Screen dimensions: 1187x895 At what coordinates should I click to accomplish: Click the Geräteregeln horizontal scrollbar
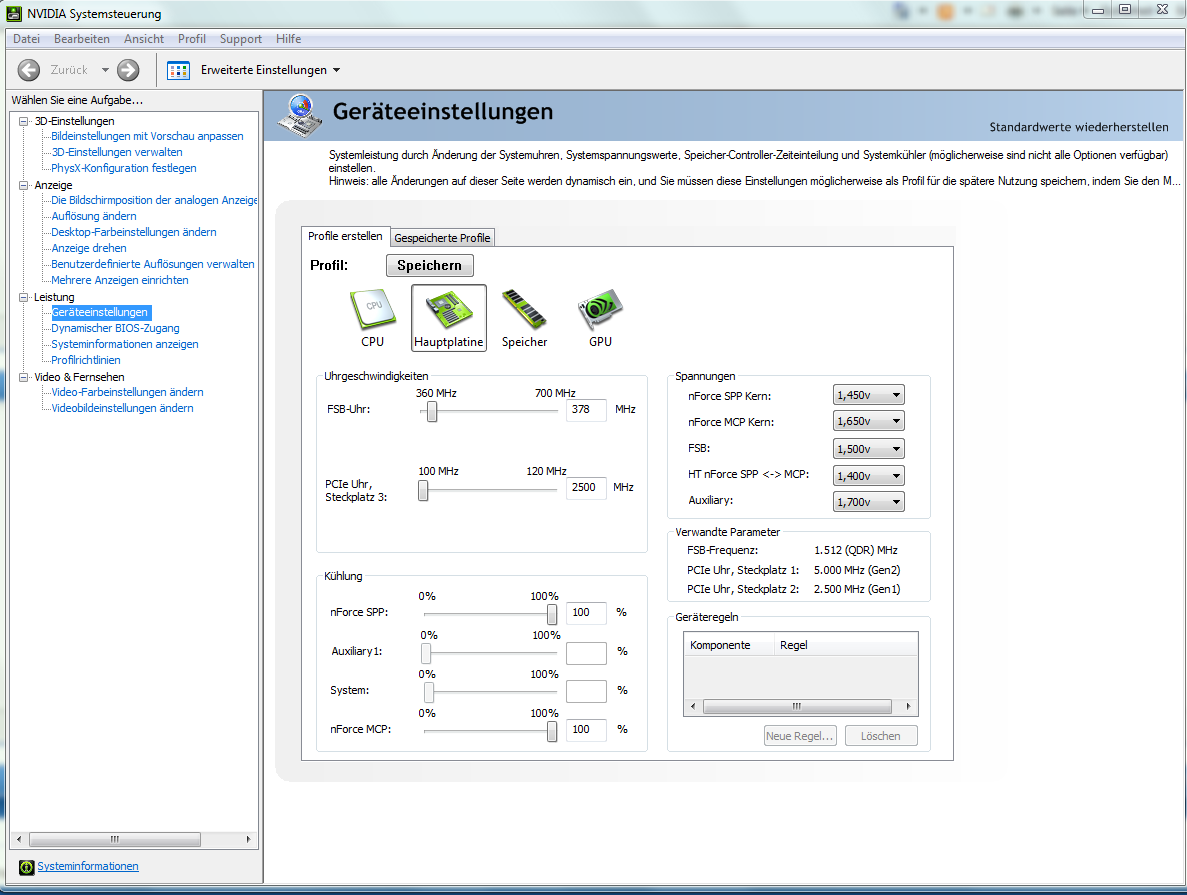800,706
